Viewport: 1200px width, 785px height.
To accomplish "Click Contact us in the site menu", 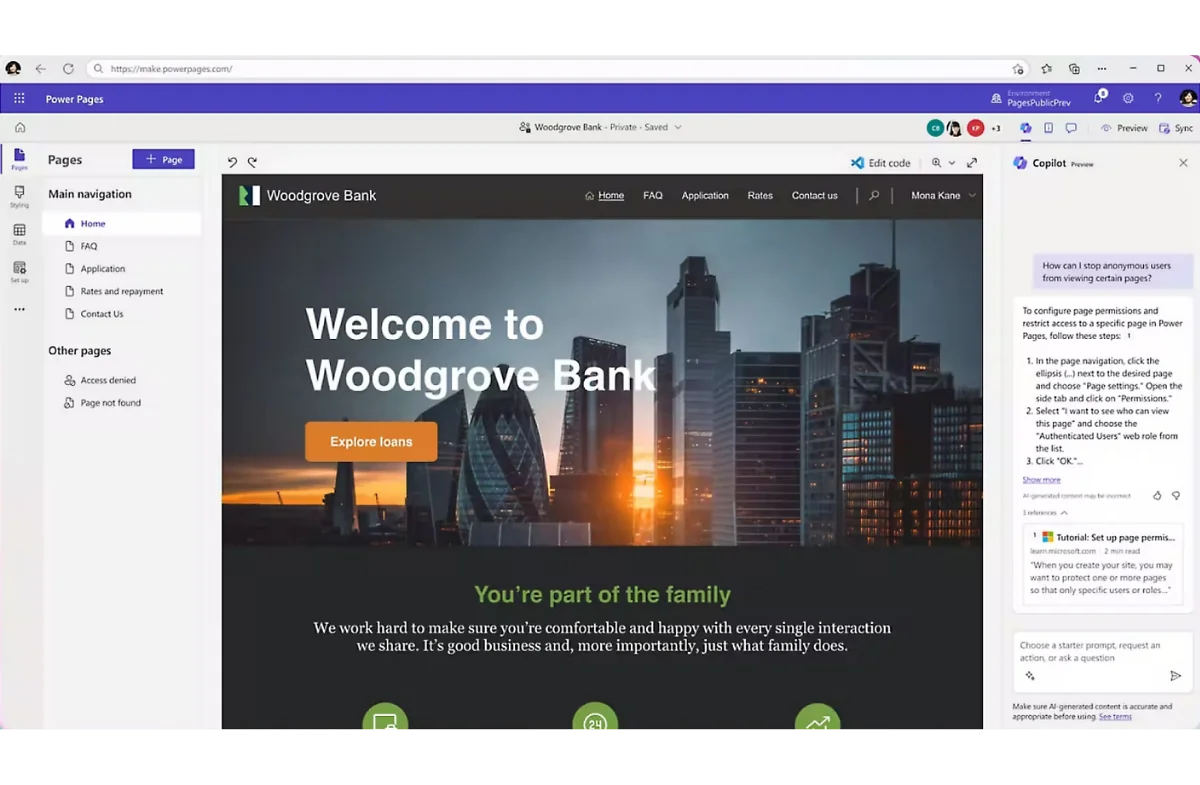I will pos(815,196).
